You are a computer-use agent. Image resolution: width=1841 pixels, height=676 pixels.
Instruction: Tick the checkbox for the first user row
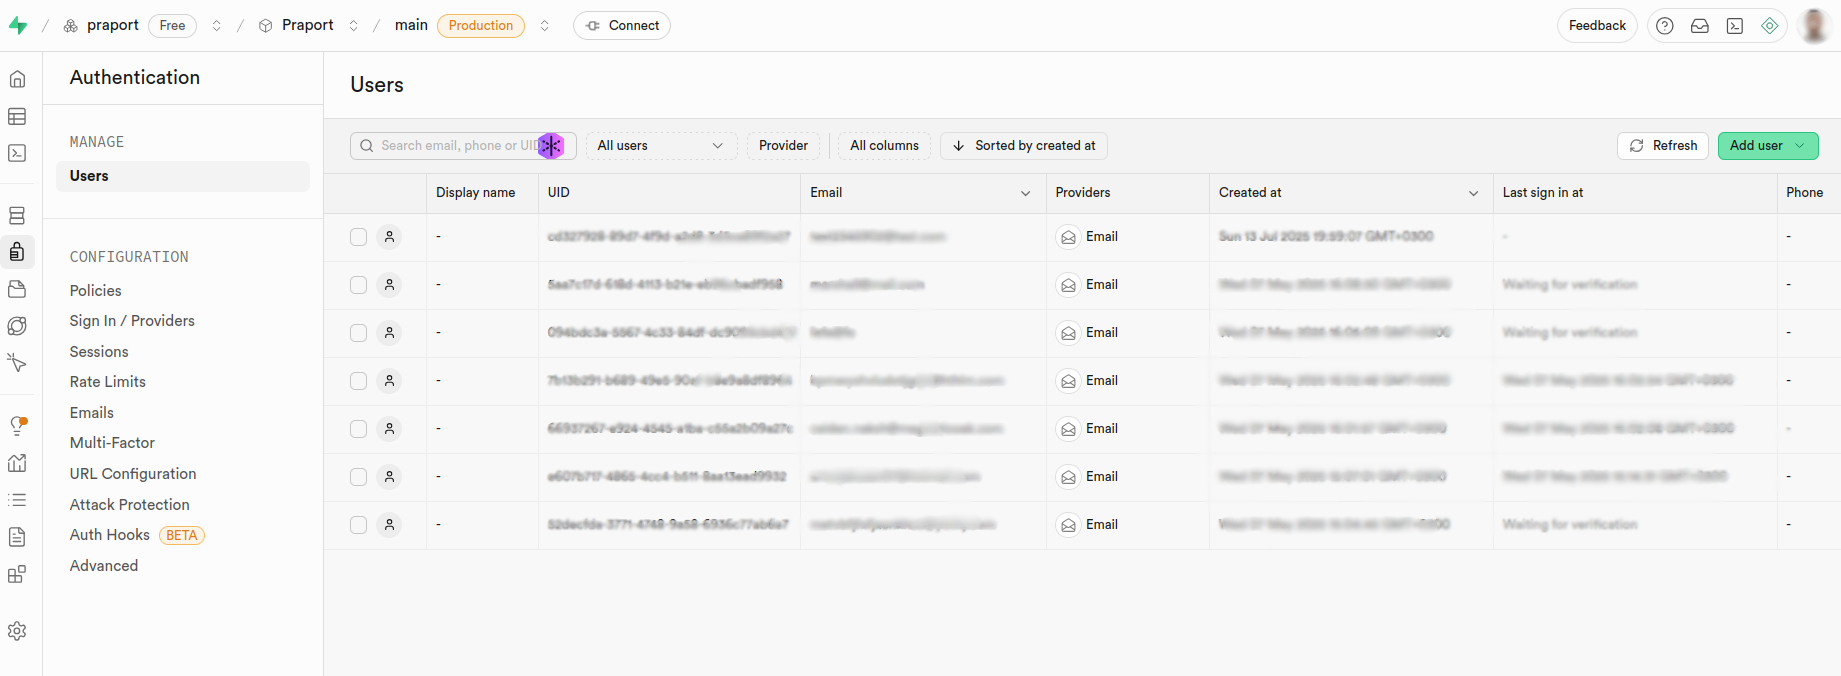(x=358, y=237)
